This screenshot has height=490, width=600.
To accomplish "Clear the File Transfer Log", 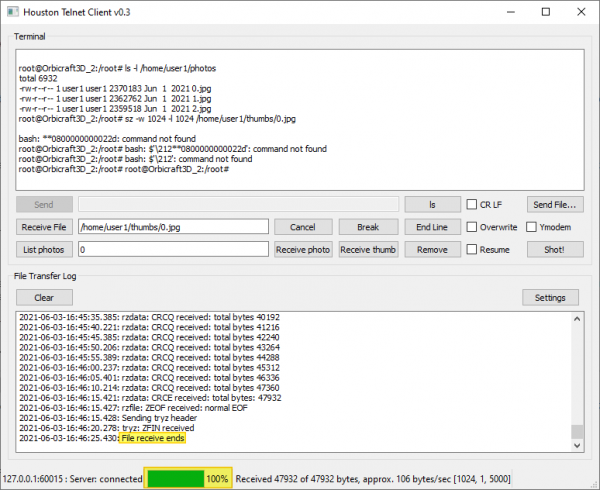I will point(44,297).
